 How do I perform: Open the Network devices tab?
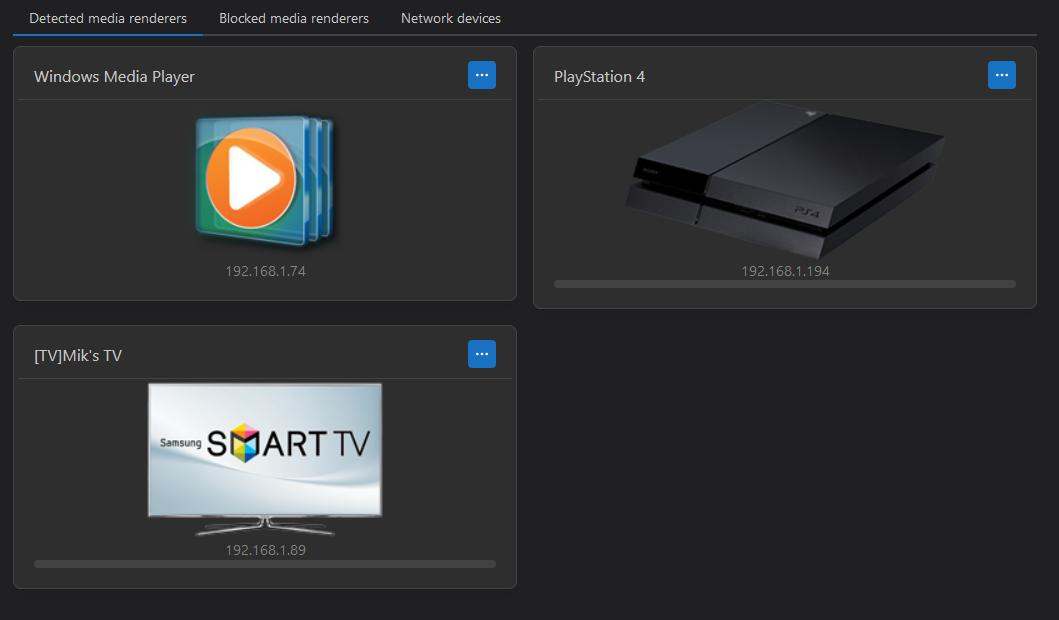point(450,18)
